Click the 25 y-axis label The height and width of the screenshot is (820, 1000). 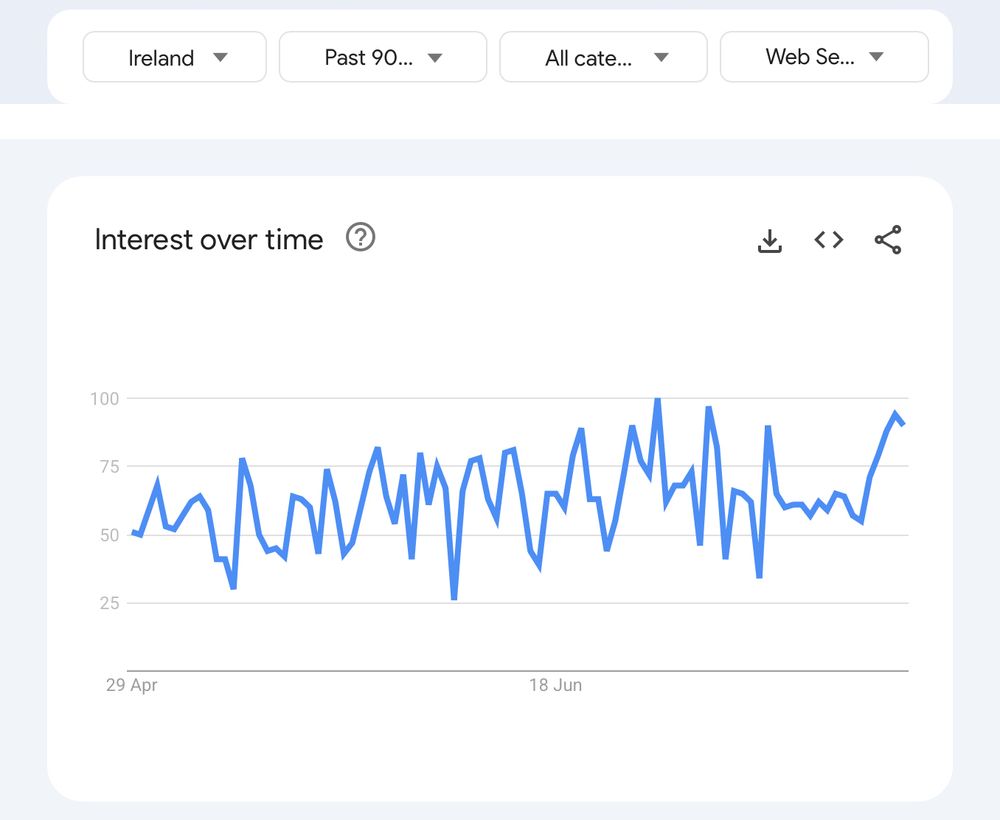tap(108, 603)
